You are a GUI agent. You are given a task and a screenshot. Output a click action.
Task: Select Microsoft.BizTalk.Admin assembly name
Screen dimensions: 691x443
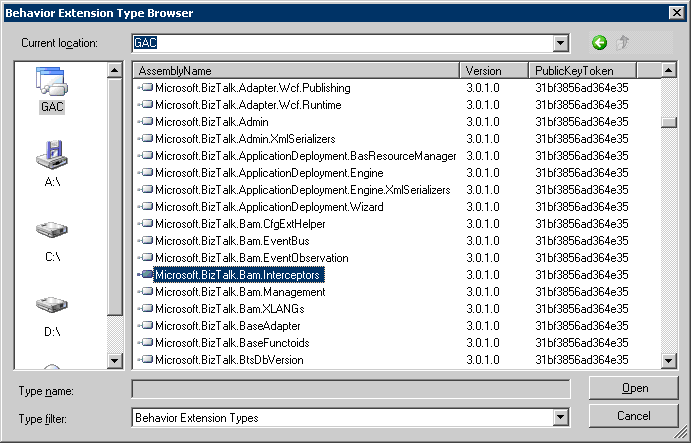tap(212, 122)
